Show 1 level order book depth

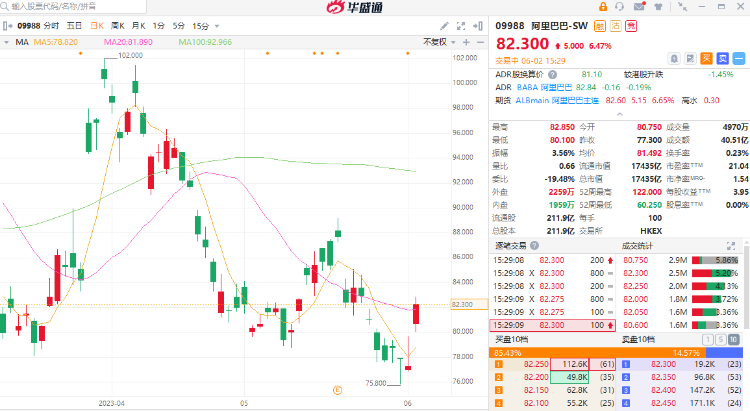(707, 340)
